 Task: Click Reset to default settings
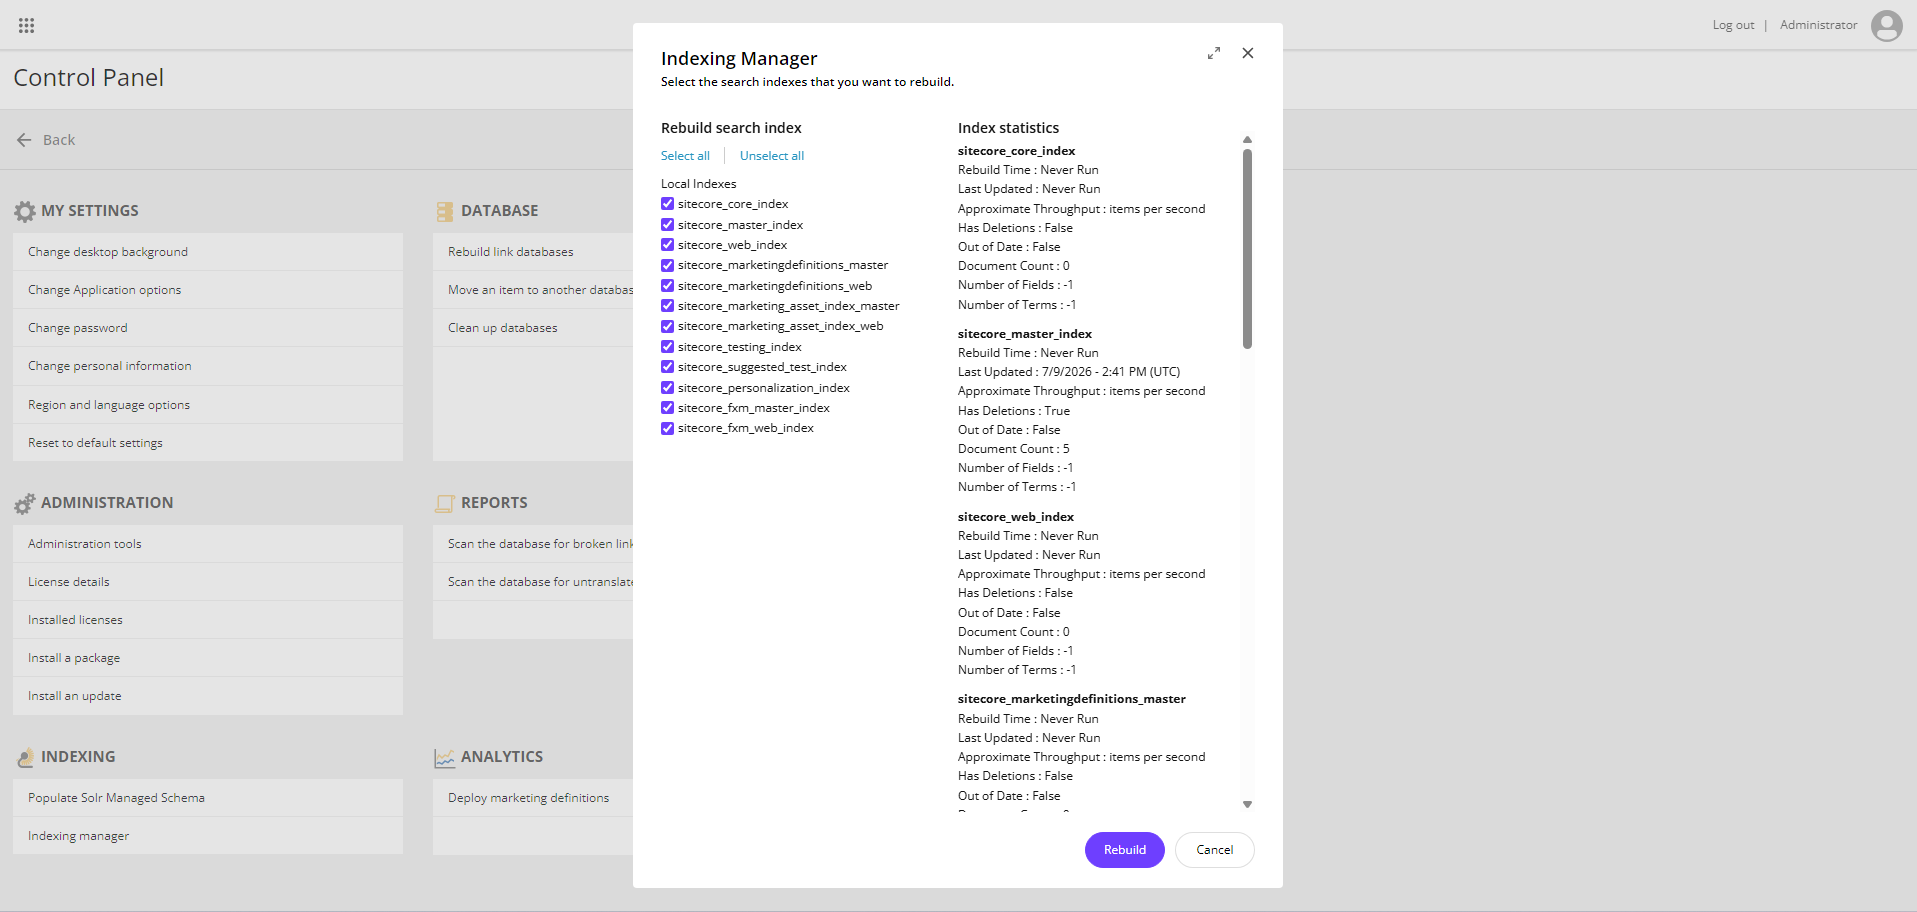pos(208,443)
